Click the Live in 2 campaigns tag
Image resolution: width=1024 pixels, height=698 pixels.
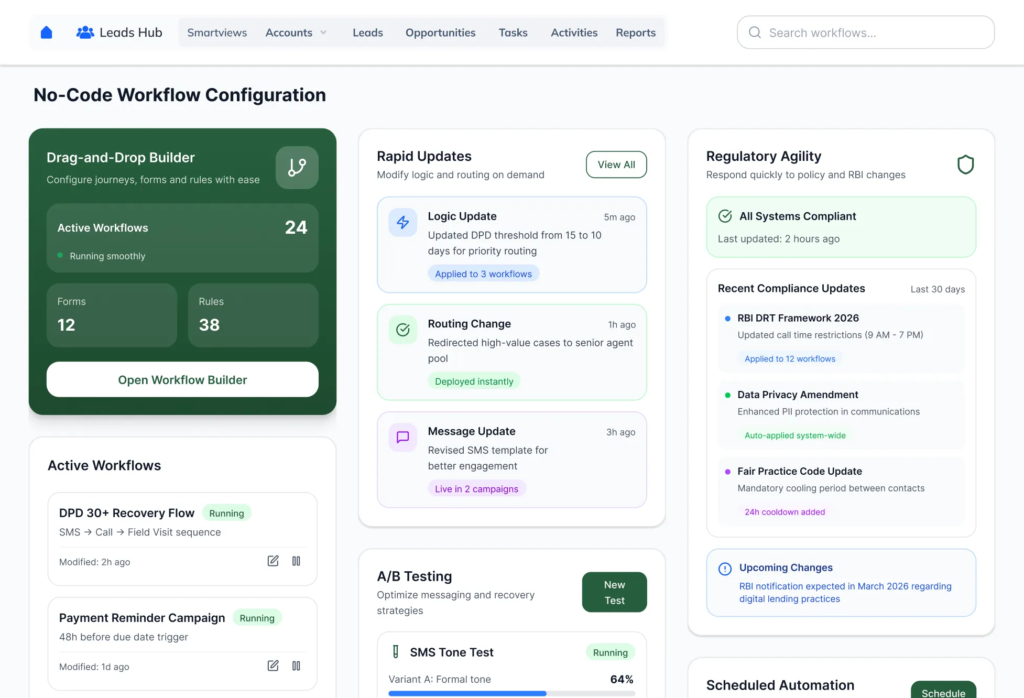click(x=477, y=489)
